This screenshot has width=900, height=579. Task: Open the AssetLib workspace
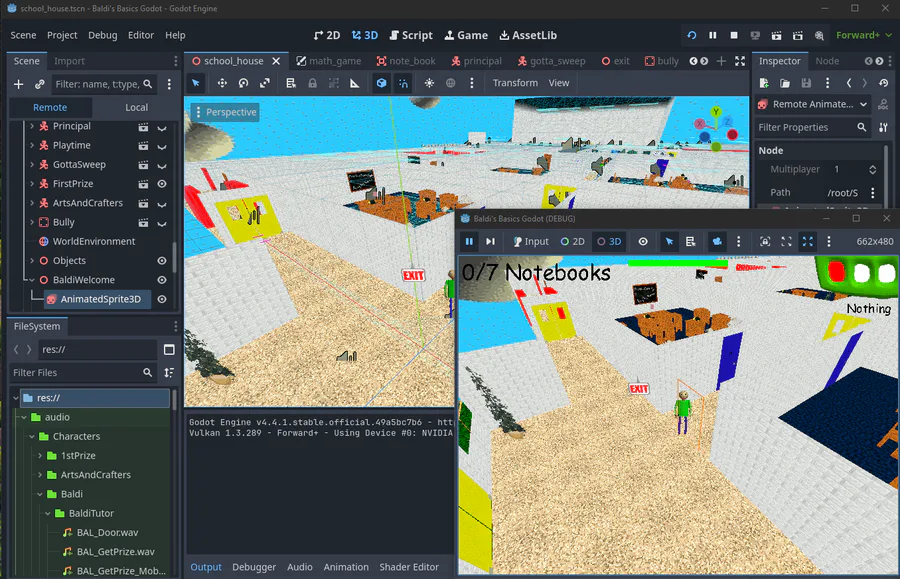(x=528, y=35)
